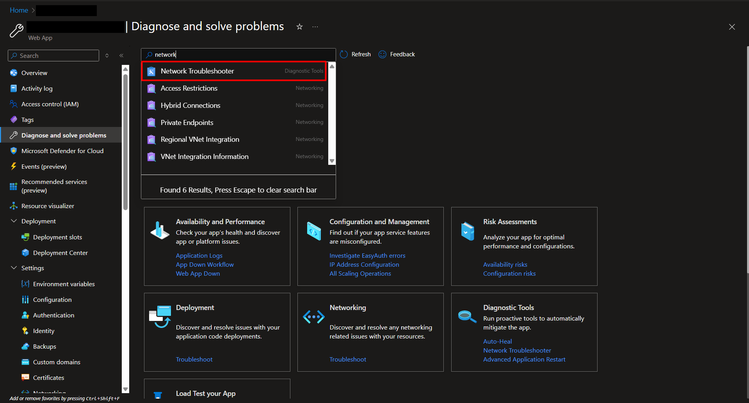The image size is (749, 403).
Task: Open the Overview sidebar icon
Action: coord(13,73)
